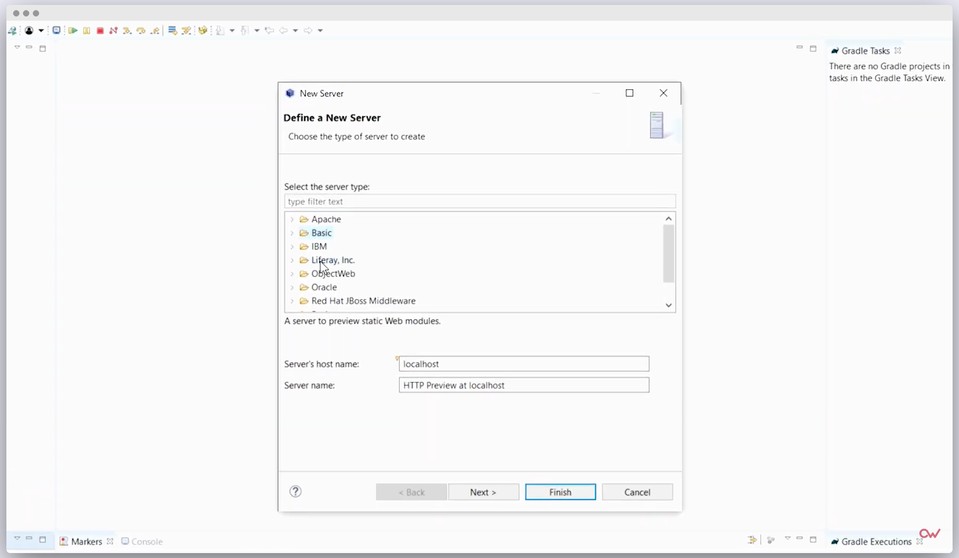The image size is (959, 558).
Task: Expand the IBM server folder
Action: pyautogui.click(x=292, y=247)
